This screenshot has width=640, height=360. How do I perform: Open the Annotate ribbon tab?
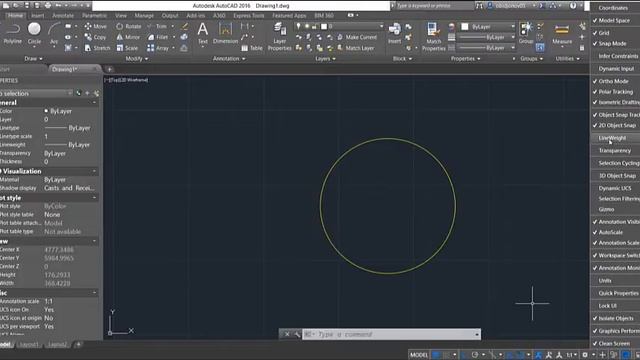(63, 15)
